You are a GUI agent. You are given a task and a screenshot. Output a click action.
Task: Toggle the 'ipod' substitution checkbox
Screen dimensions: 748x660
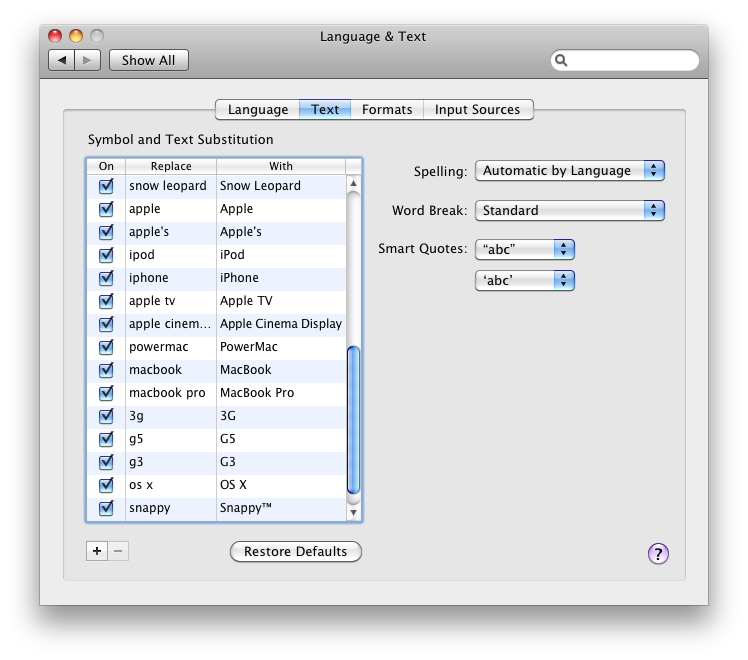[x=106, y=255]
